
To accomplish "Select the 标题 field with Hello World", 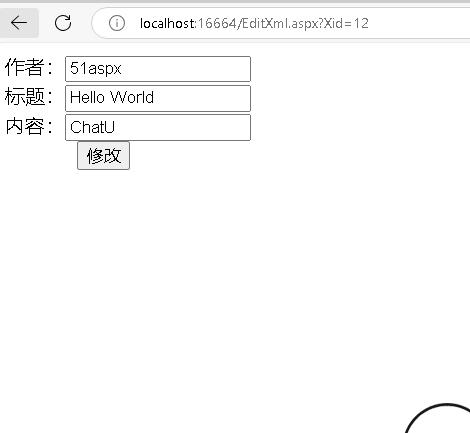I will 158,98.
